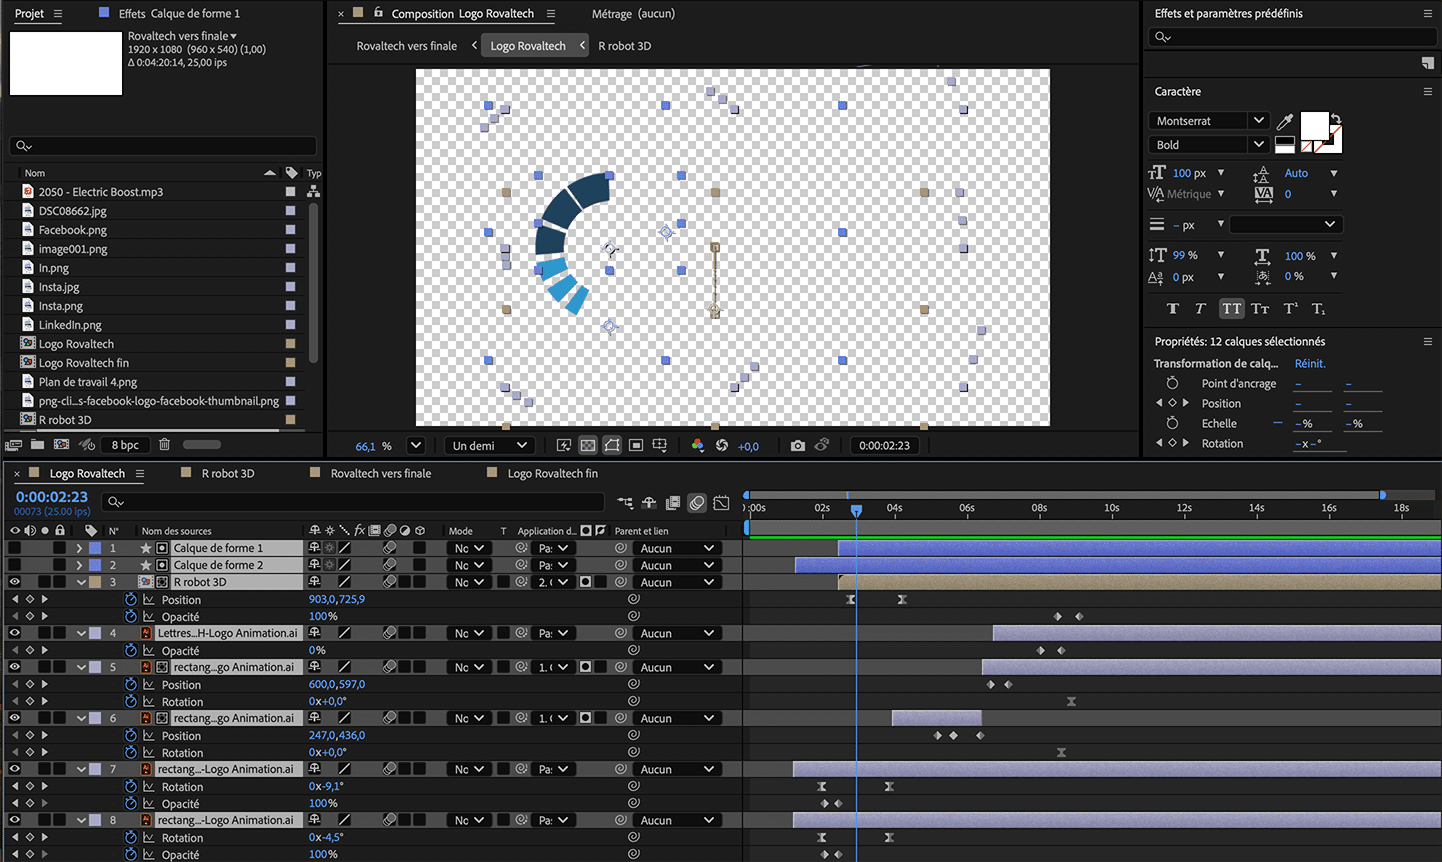Enable Small Caps (Tt) text style

tap(1260, 309)
